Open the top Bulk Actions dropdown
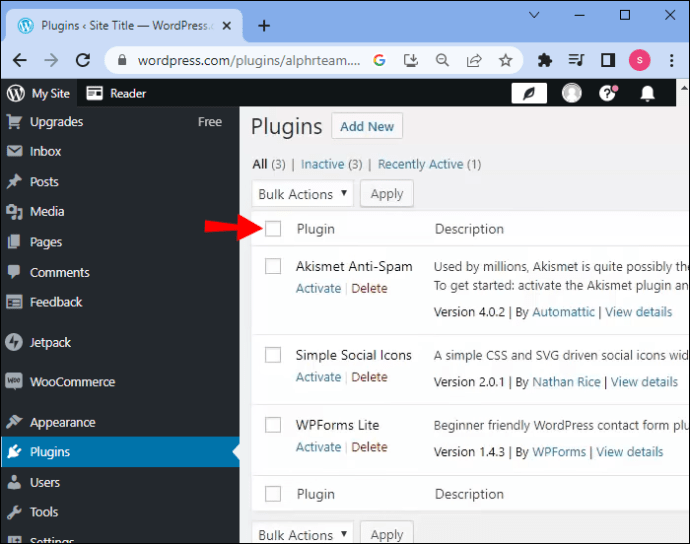This screenshot has width=690, height=544. [x=303, y=194]
